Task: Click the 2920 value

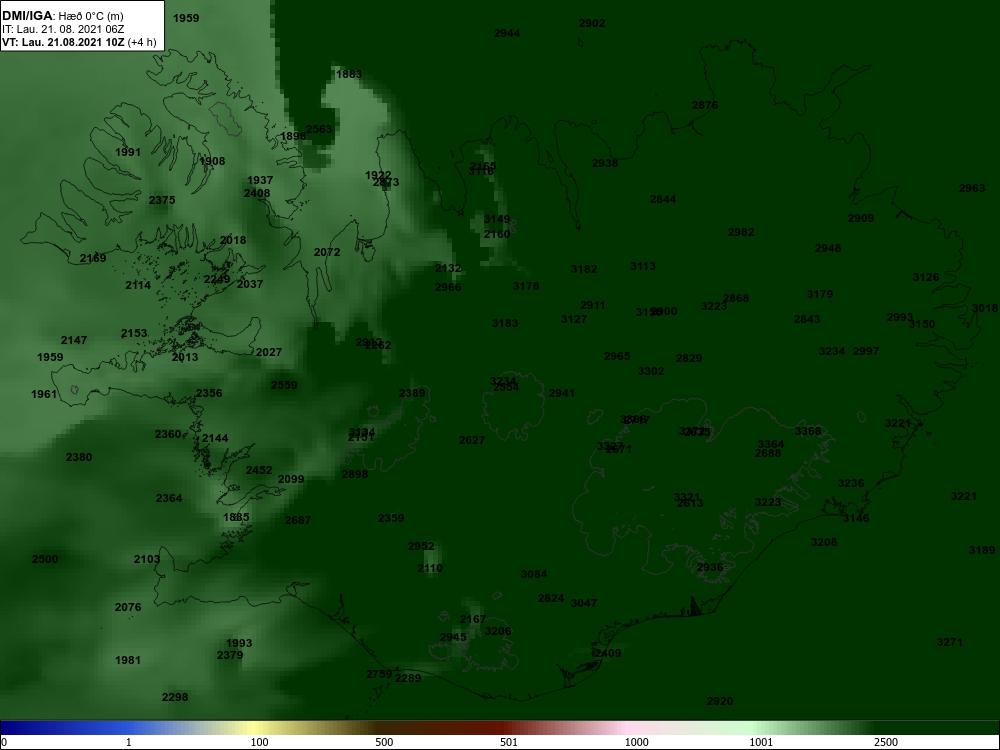Action: [720, 701]
